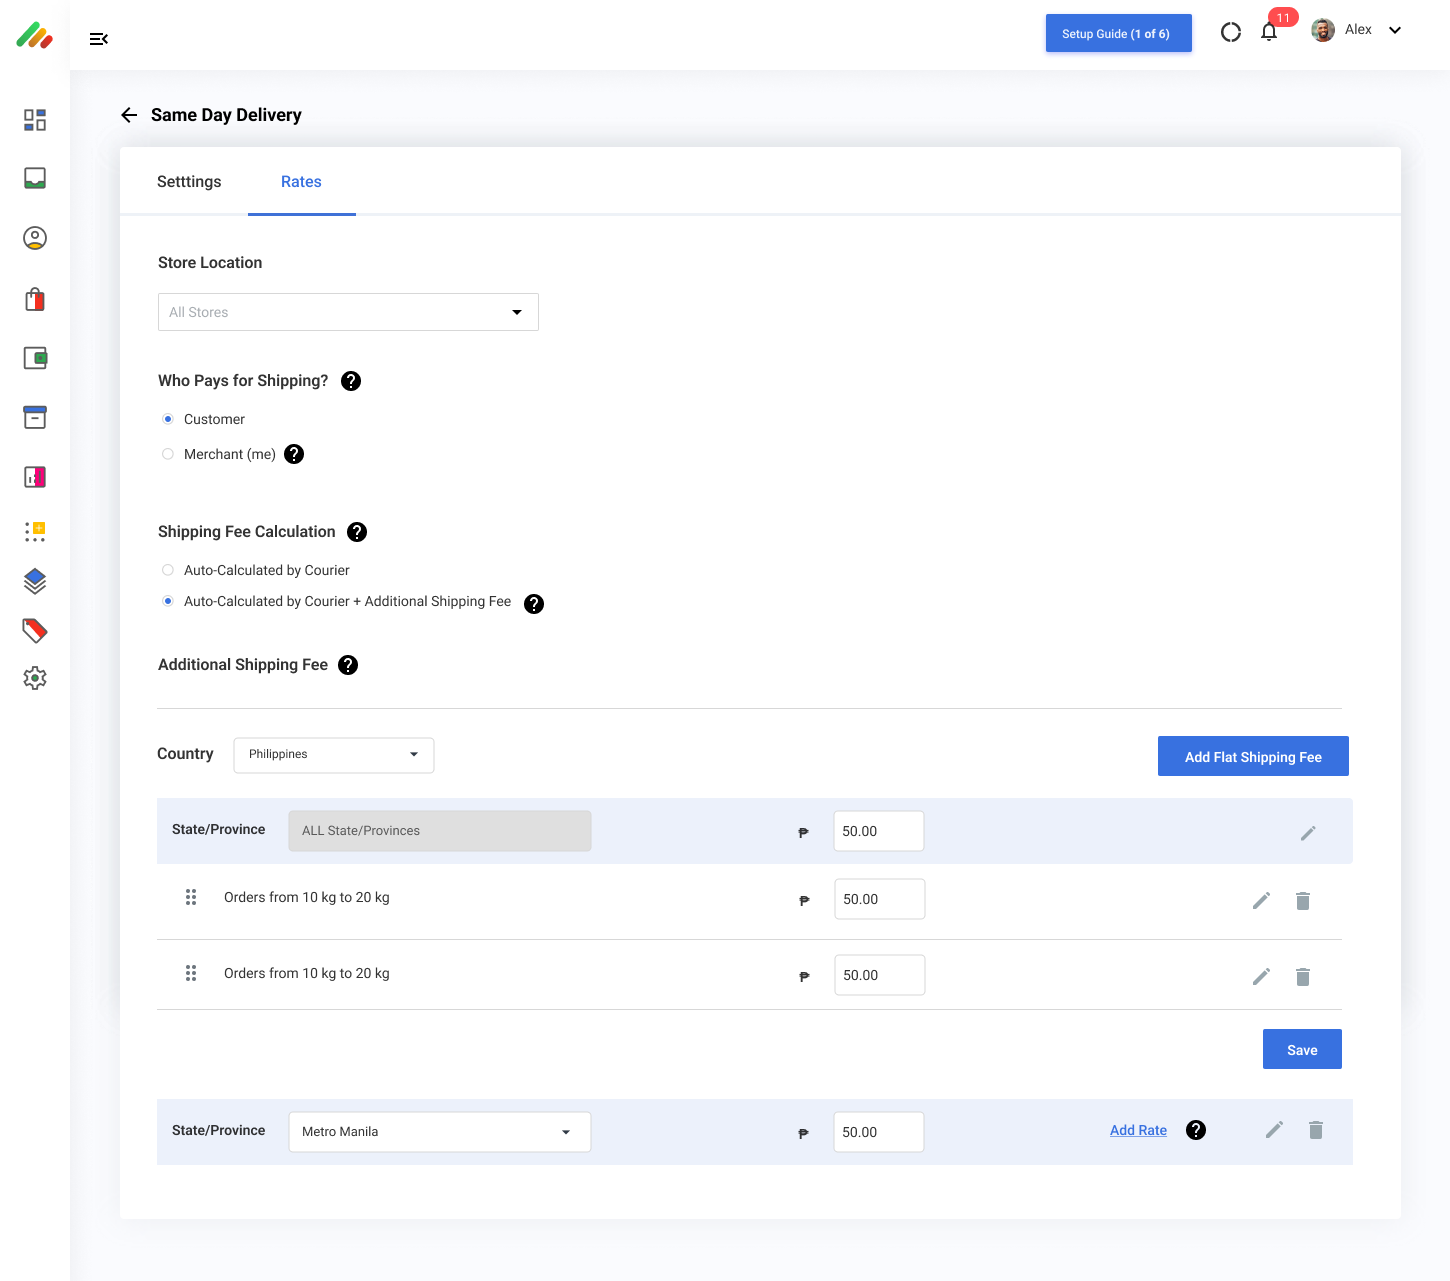Open the Metro Manila province dropdown

pos(439,1132)
